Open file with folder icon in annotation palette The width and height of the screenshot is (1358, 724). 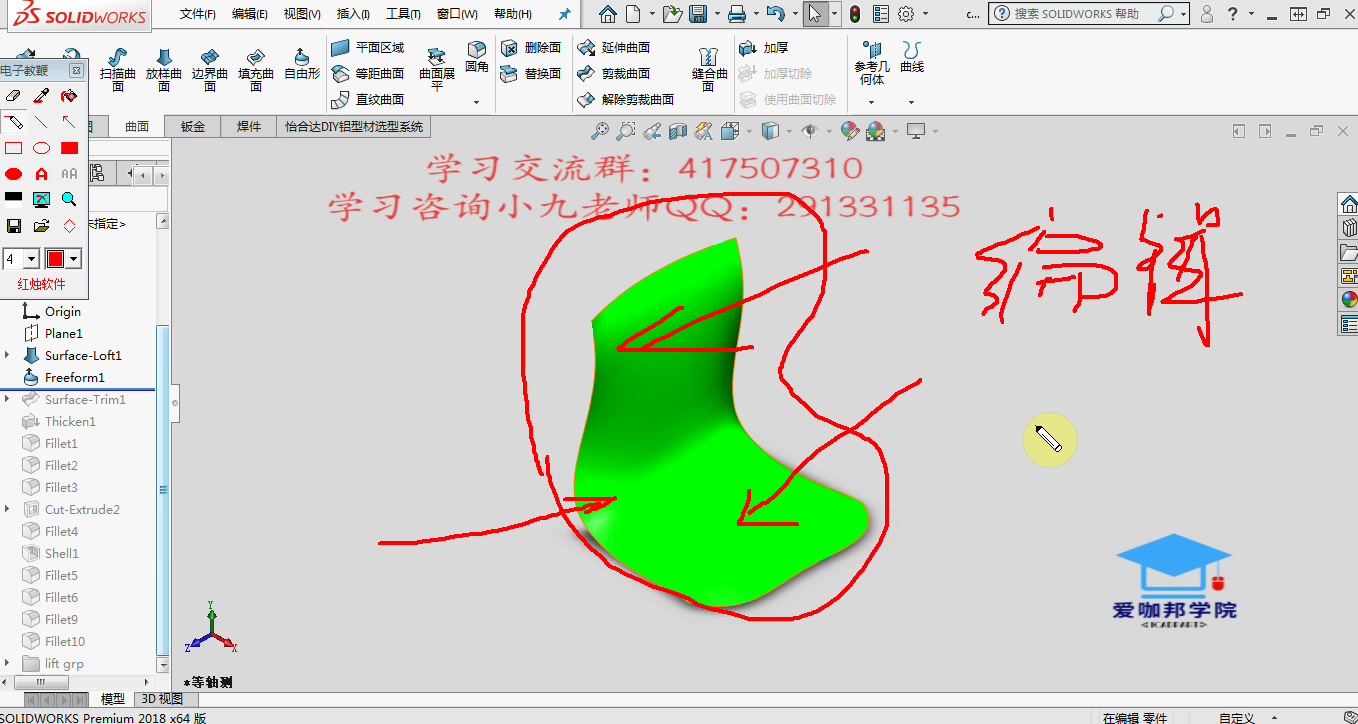click(41, 226)
